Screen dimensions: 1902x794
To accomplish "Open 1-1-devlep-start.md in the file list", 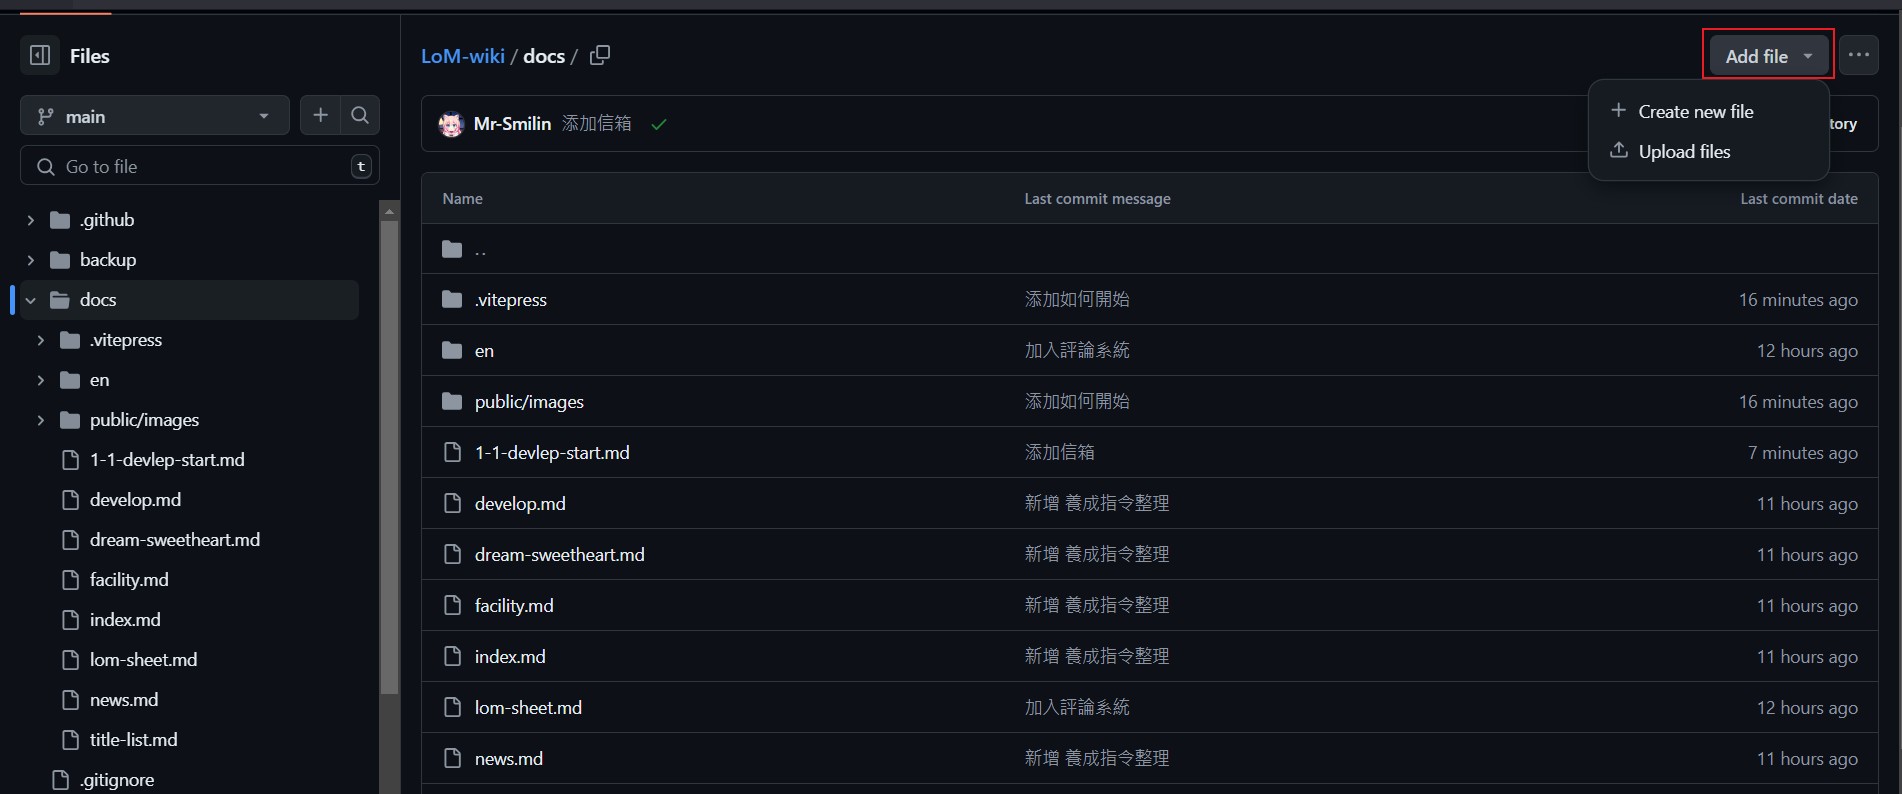I will 552,453.
